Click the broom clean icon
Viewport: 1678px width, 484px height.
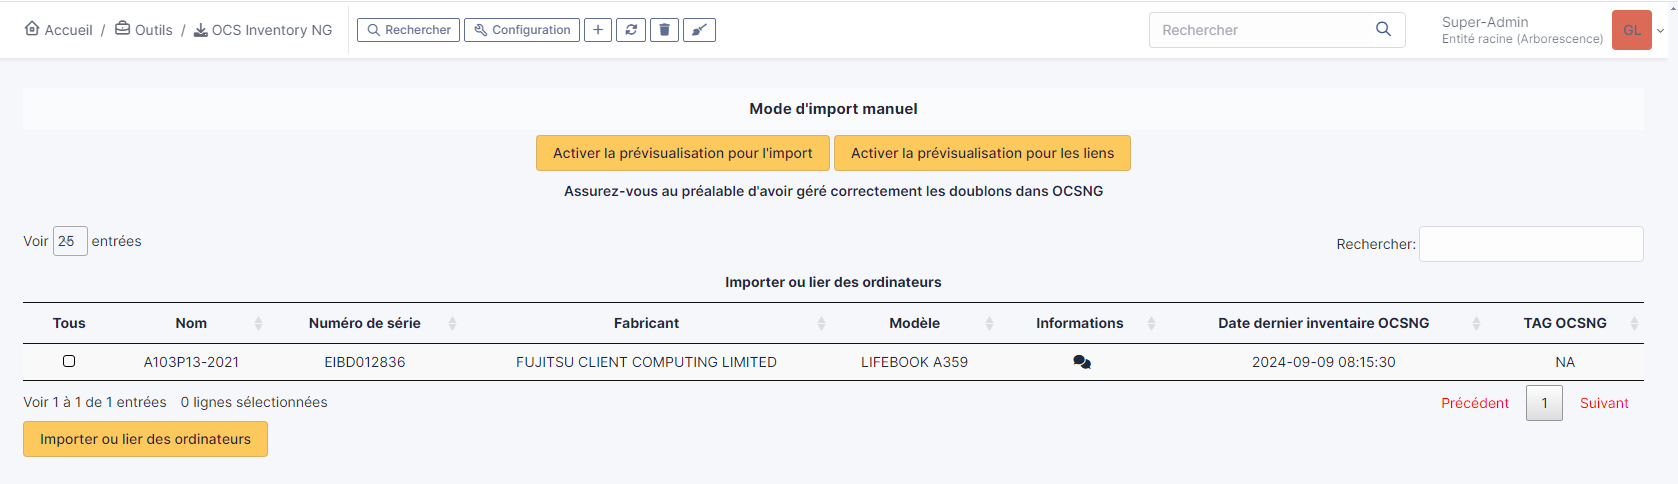tap(699, 30)
